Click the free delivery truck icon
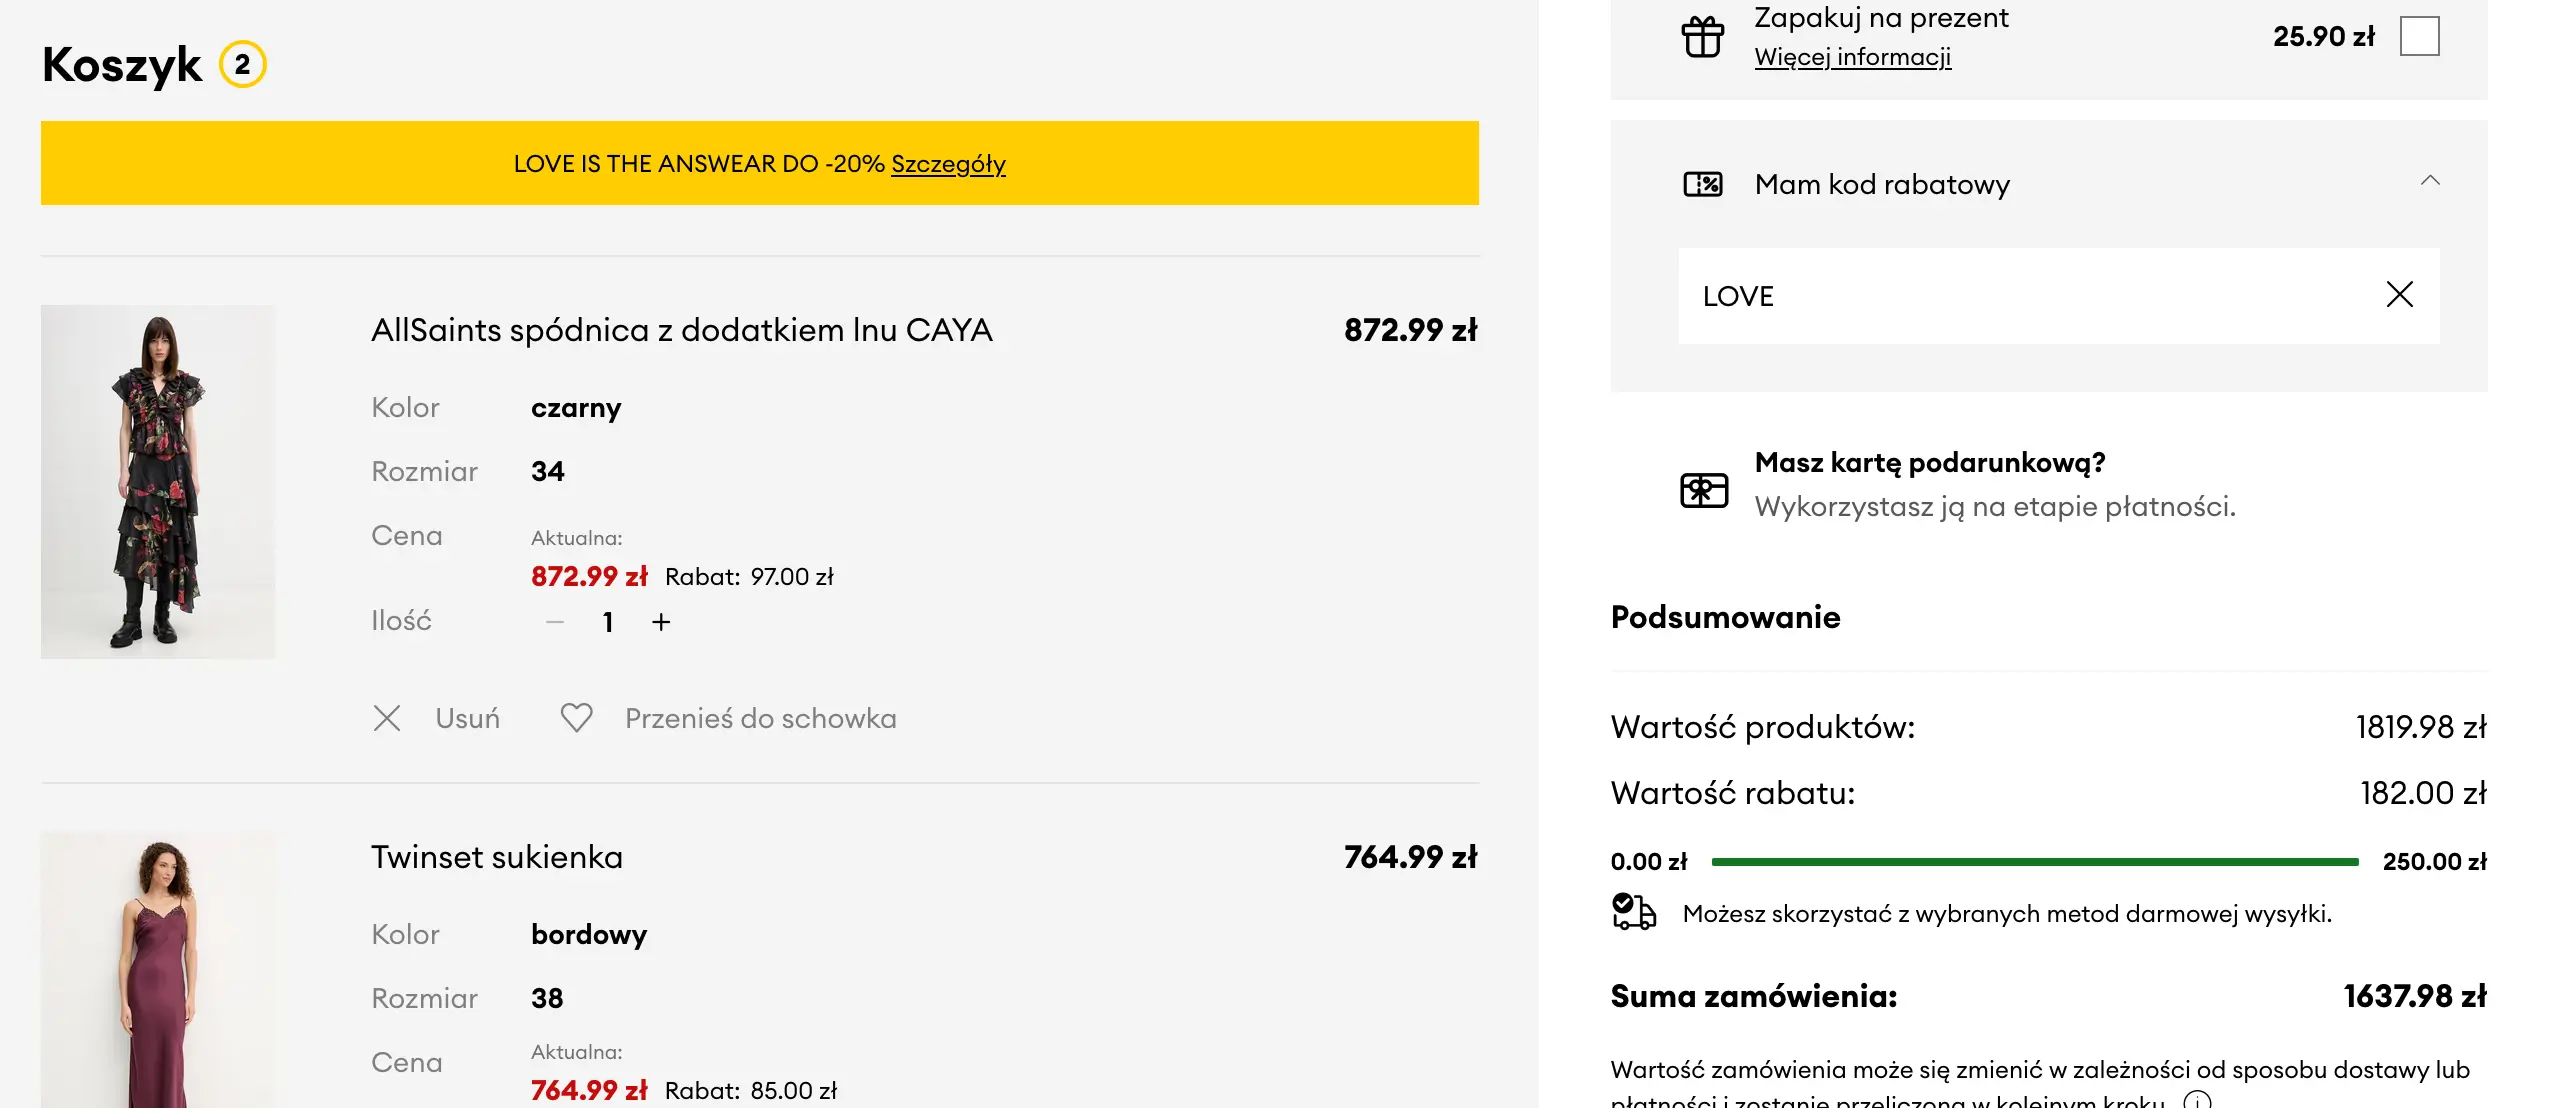The width and height of the screenshot is (2560, 1108). 1634,912
